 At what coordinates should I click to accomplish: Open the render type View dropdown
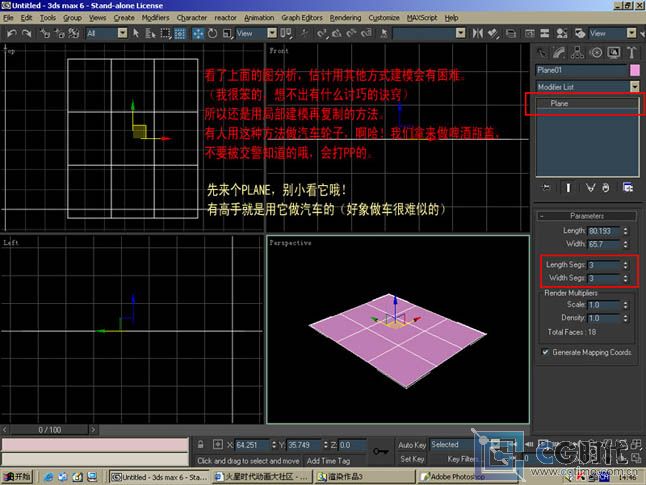(x=612, y=33)
